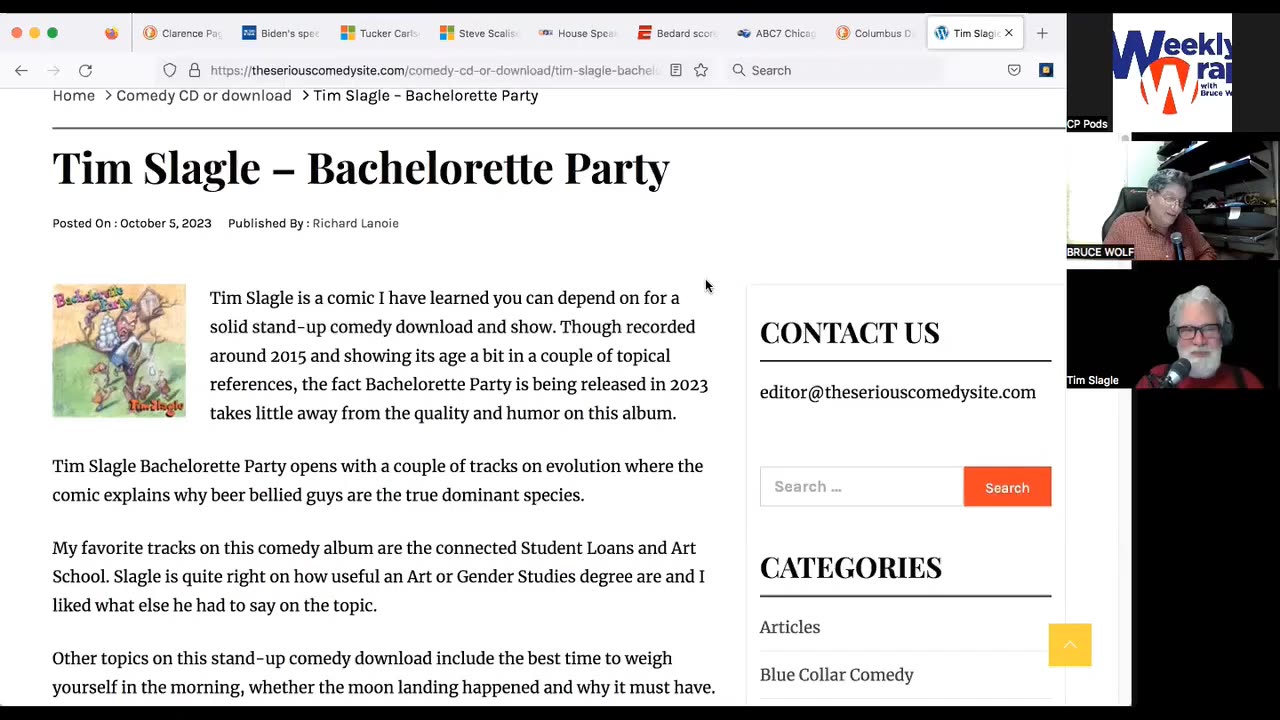The image size is (1280, 720).
Task: Click the forward navigation arrow
Action: point(54,70)
